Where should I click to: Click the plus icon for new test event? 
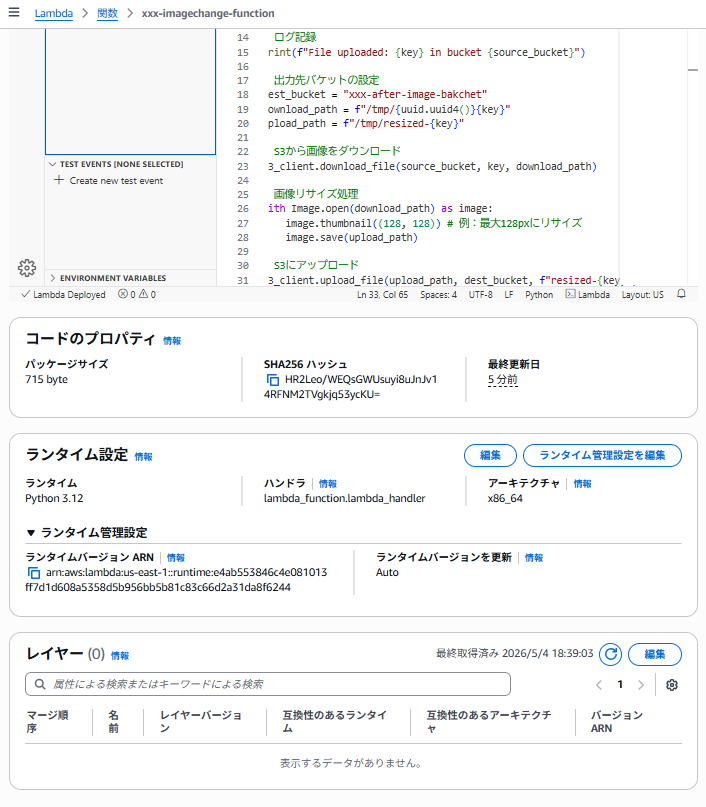click(x=59, y=180)
